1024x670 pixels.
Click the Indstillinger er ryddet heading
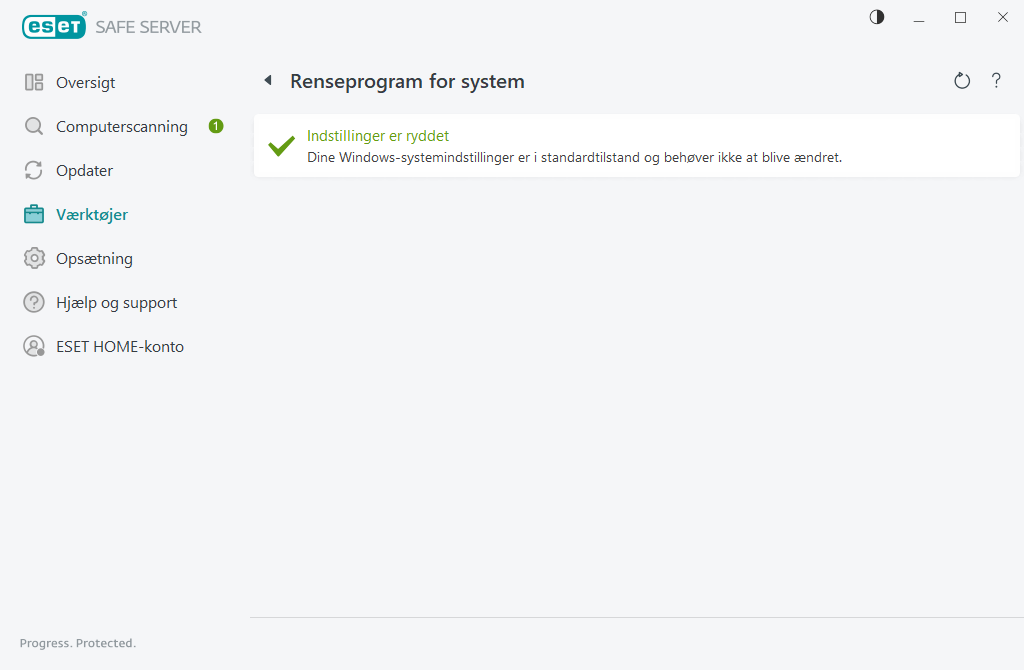point(378,135)
